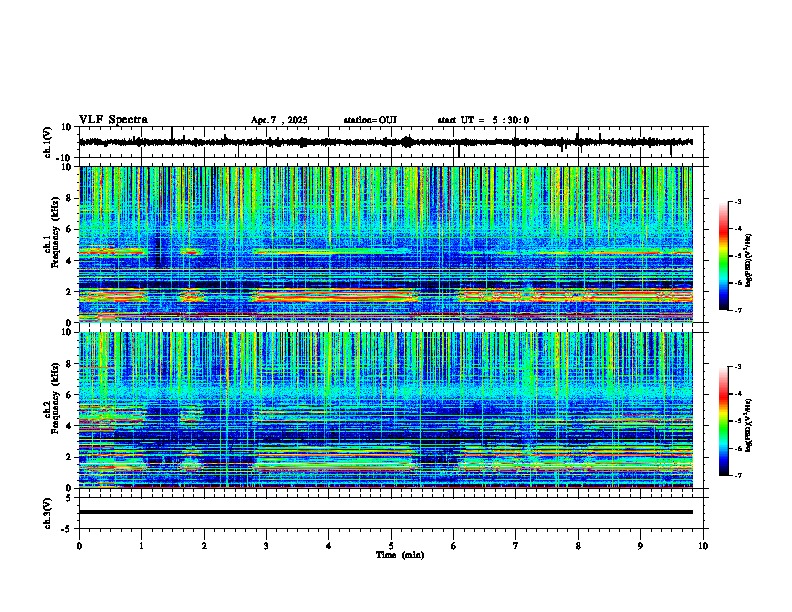Click the "Time (min)" x-axis label
Image resolution: width=792 pixels, height=612 pixels.
tap(400, 555)
